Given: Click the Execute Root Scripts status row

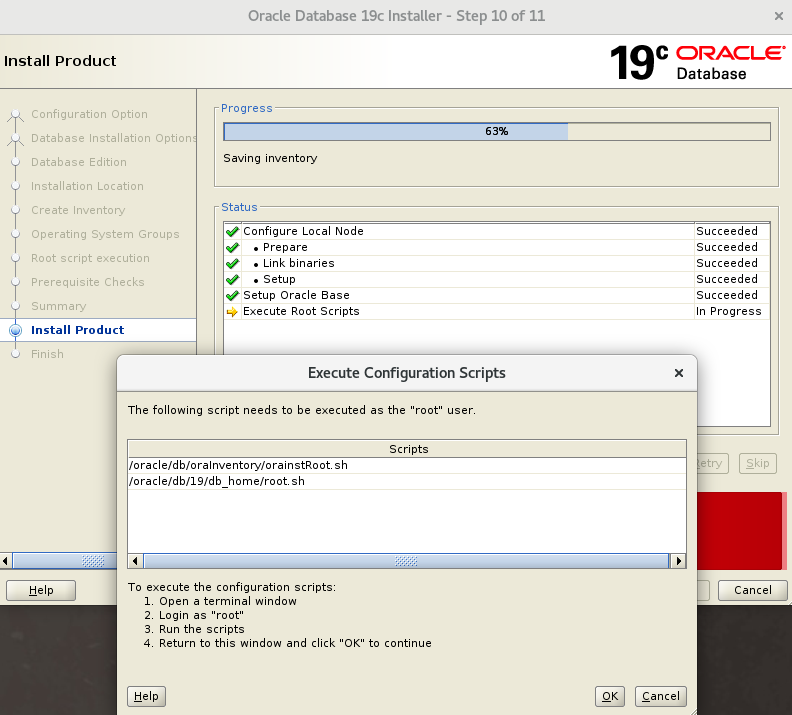Looking at the screenshot, I should pos(497,312).
